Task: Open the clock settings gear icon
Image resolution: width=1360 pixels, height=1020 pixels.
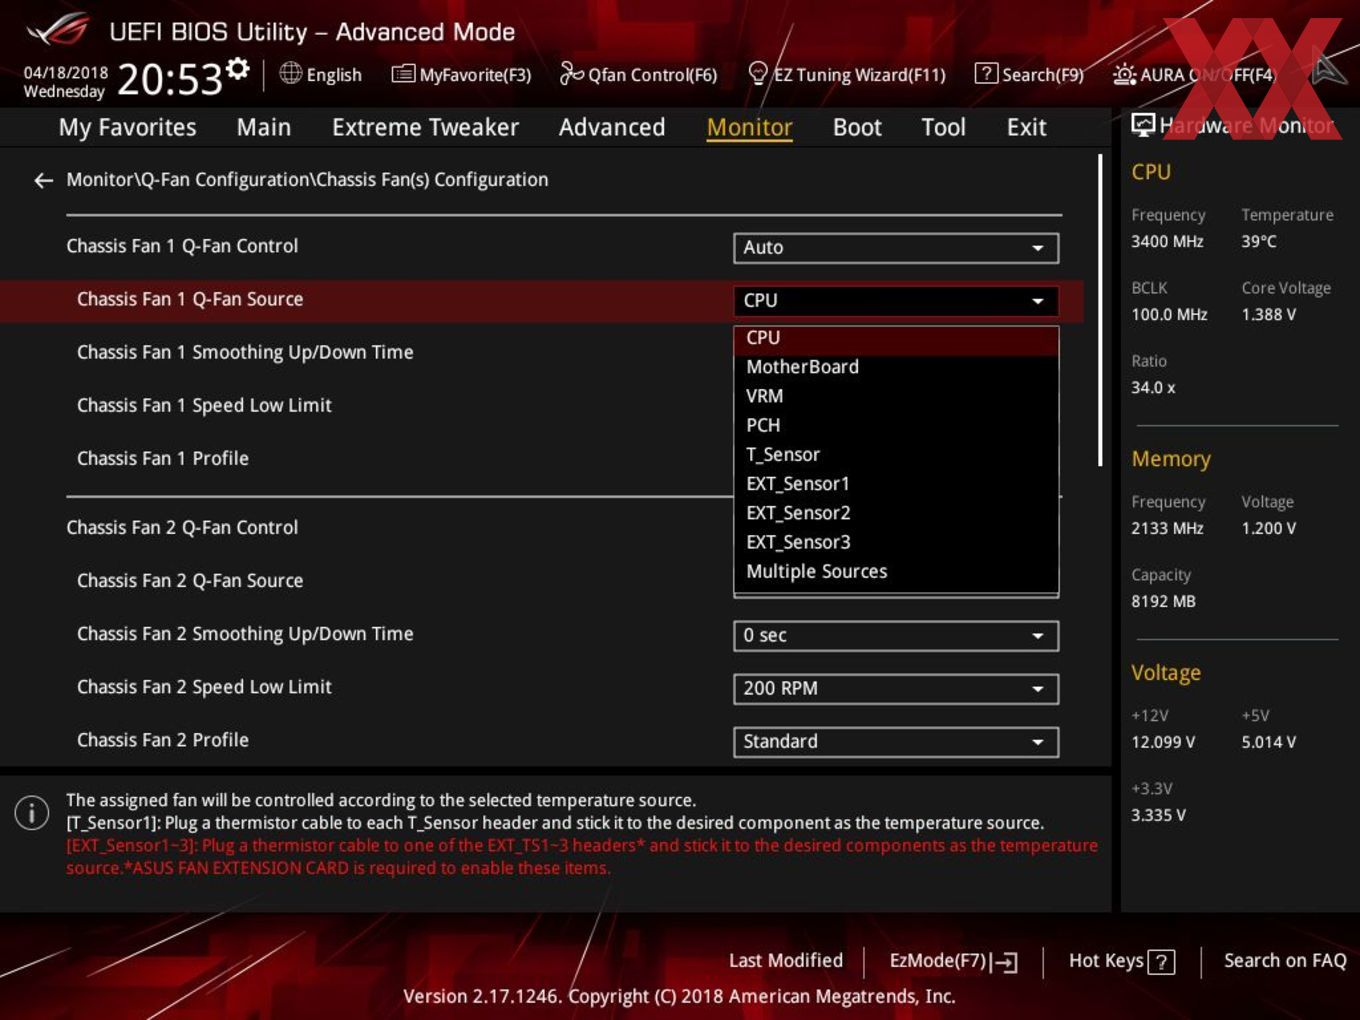Action: click(238, 68)
